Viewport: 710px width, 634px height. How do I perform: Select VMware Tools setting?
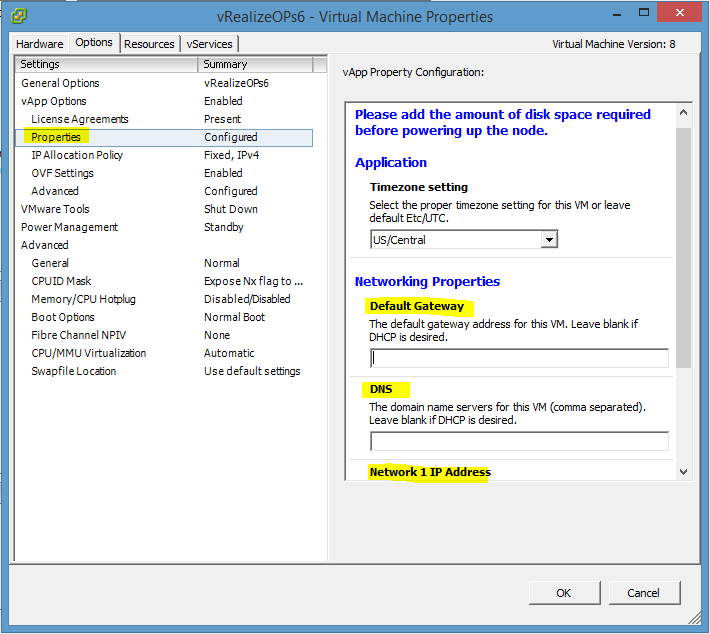click(164, 209)
